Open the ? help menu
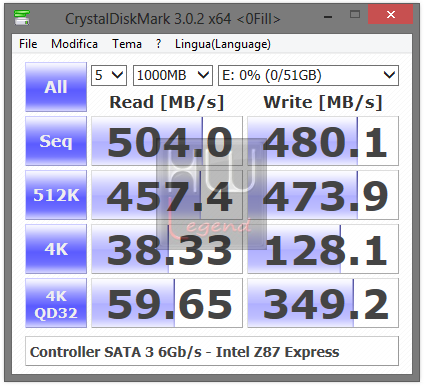Image resolution: width=424 pixels, height=388 pixels. coord(158,44)
